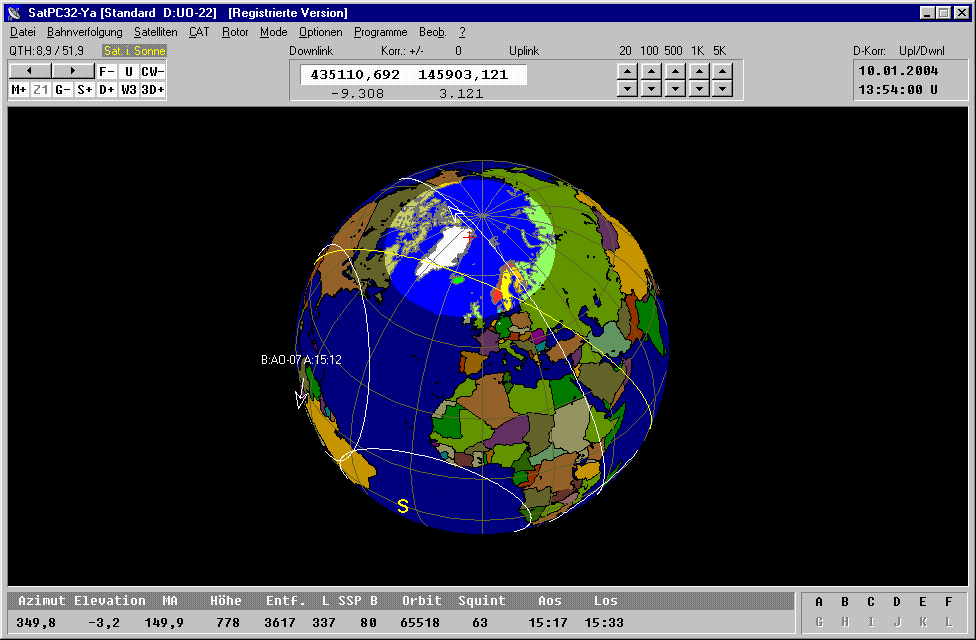Click the yellow 'Sat. i. Sonne' indicator
This screenshot has height=640, width=976.
[x=134, y=51]
